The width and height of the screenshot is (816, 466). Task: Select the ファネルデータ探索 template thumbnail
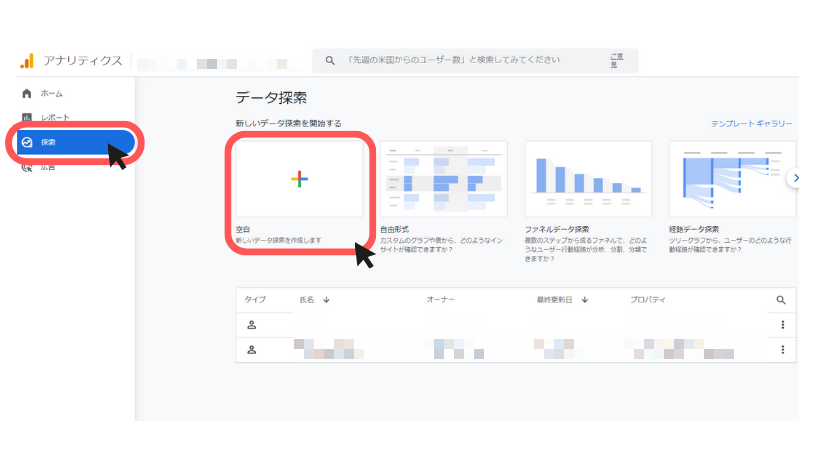[x=588, y=179]
